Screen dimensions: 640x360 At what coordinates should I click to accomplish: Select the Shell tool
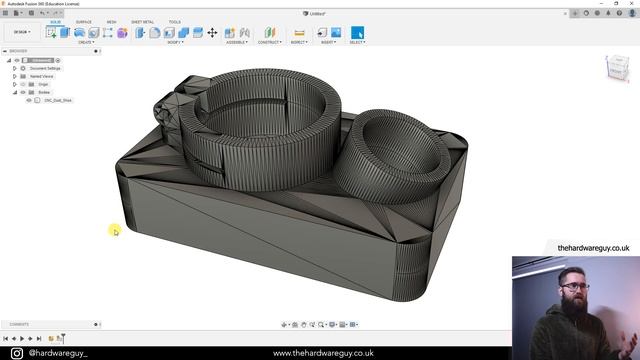tap(169, 33)
